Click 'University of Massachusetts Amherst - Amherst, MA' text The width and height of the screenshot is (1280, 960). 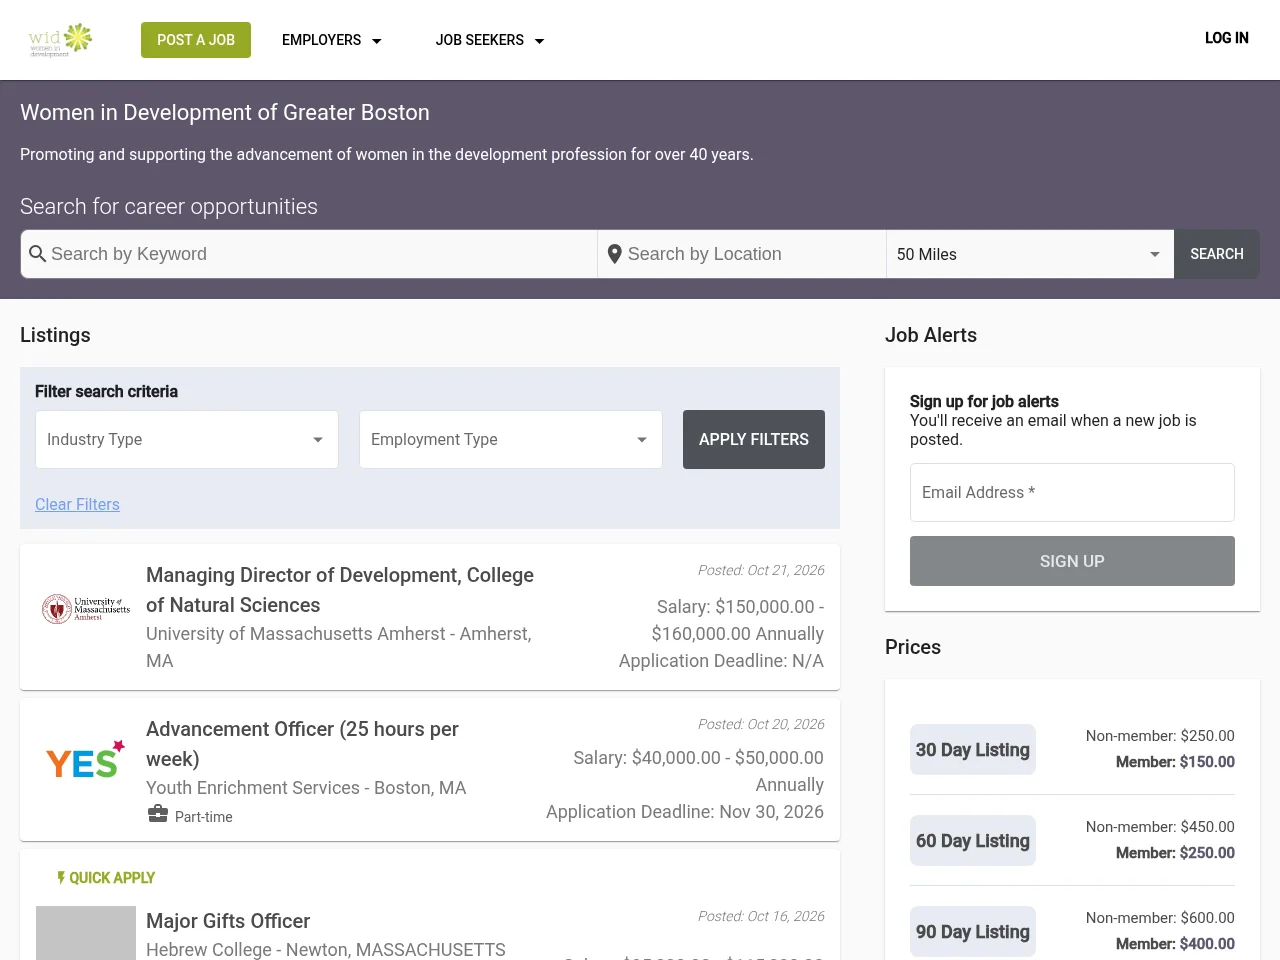click(x=339, y=647)
